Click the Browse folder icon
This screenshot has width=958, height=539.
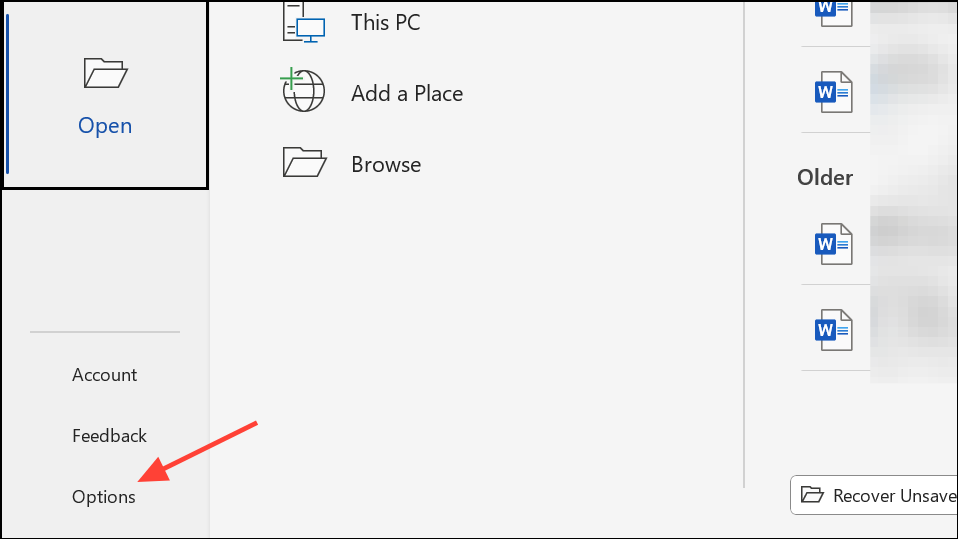click(304, 162)
